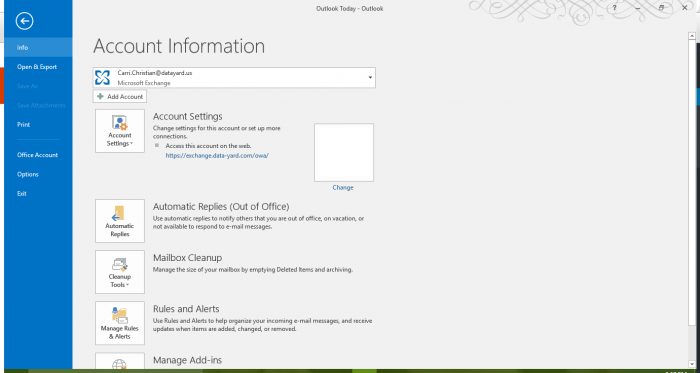Click 'Access this account on the web' text
This screenshot has height=373, width=700.
tap(208, 146)
